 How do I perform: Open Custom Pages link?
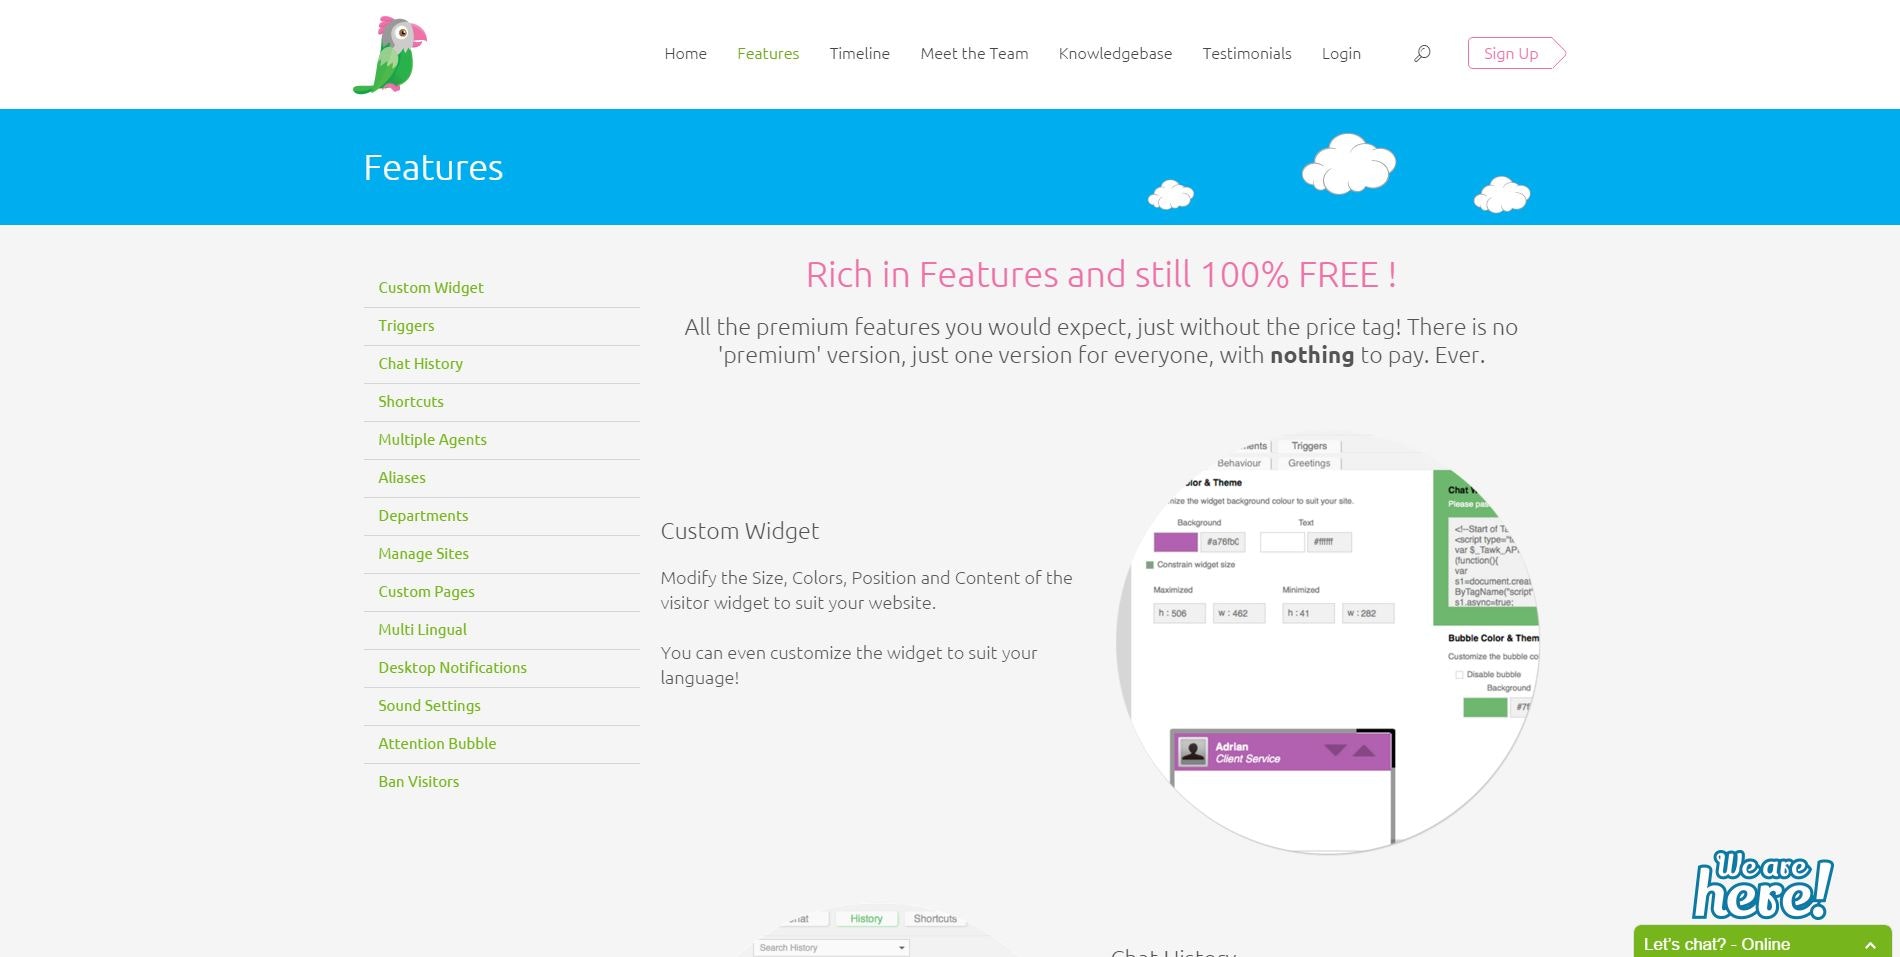tap(426, 591)
